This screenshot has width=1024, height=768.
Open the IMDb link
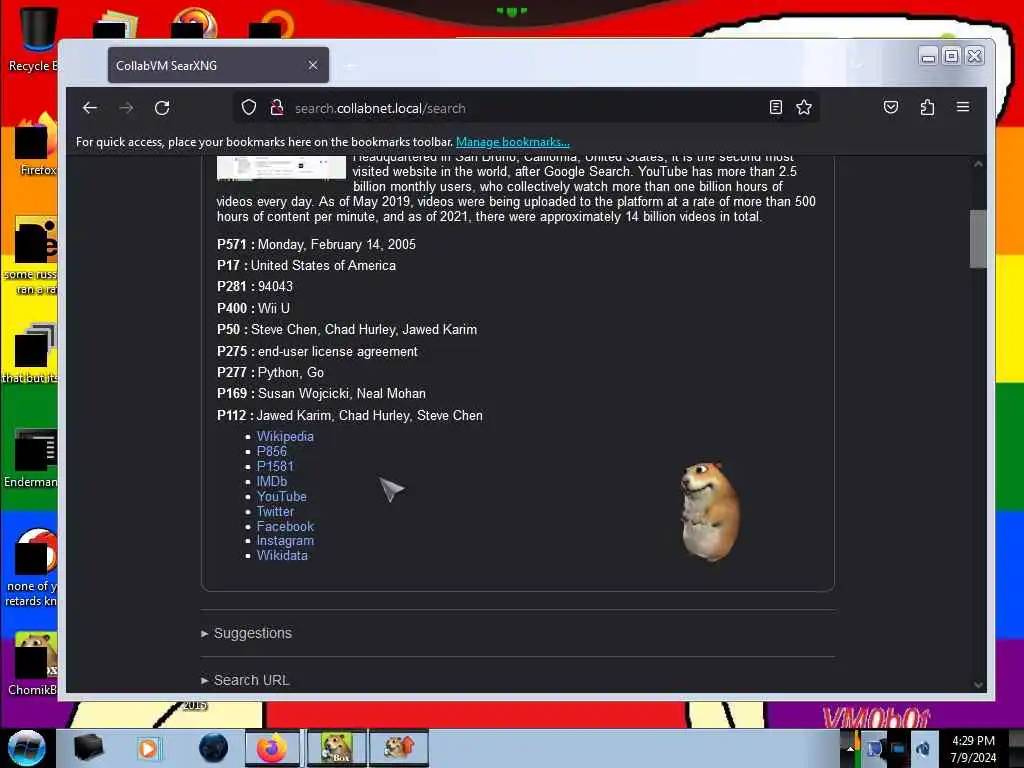tap(272, 481)
